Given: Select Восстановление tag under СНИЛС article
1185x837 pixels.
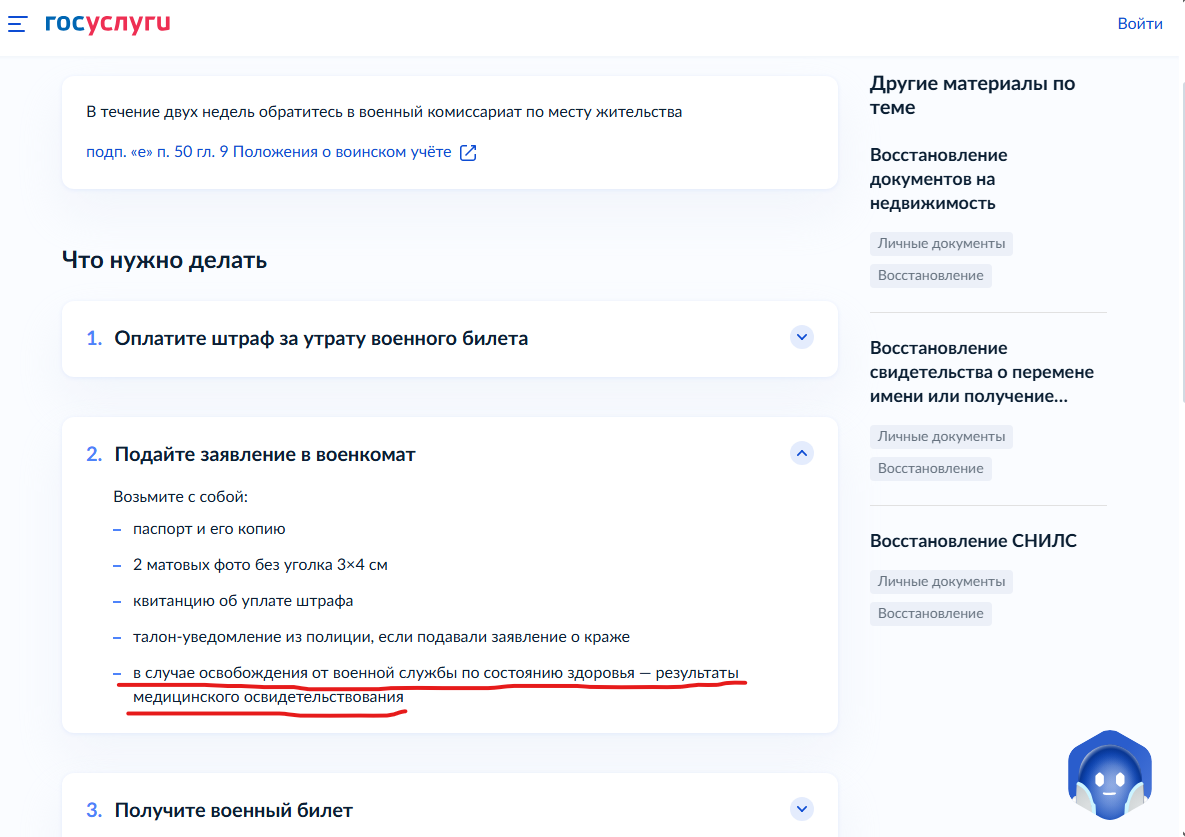Looking at the screenshot, I should (x=930, y=613).
